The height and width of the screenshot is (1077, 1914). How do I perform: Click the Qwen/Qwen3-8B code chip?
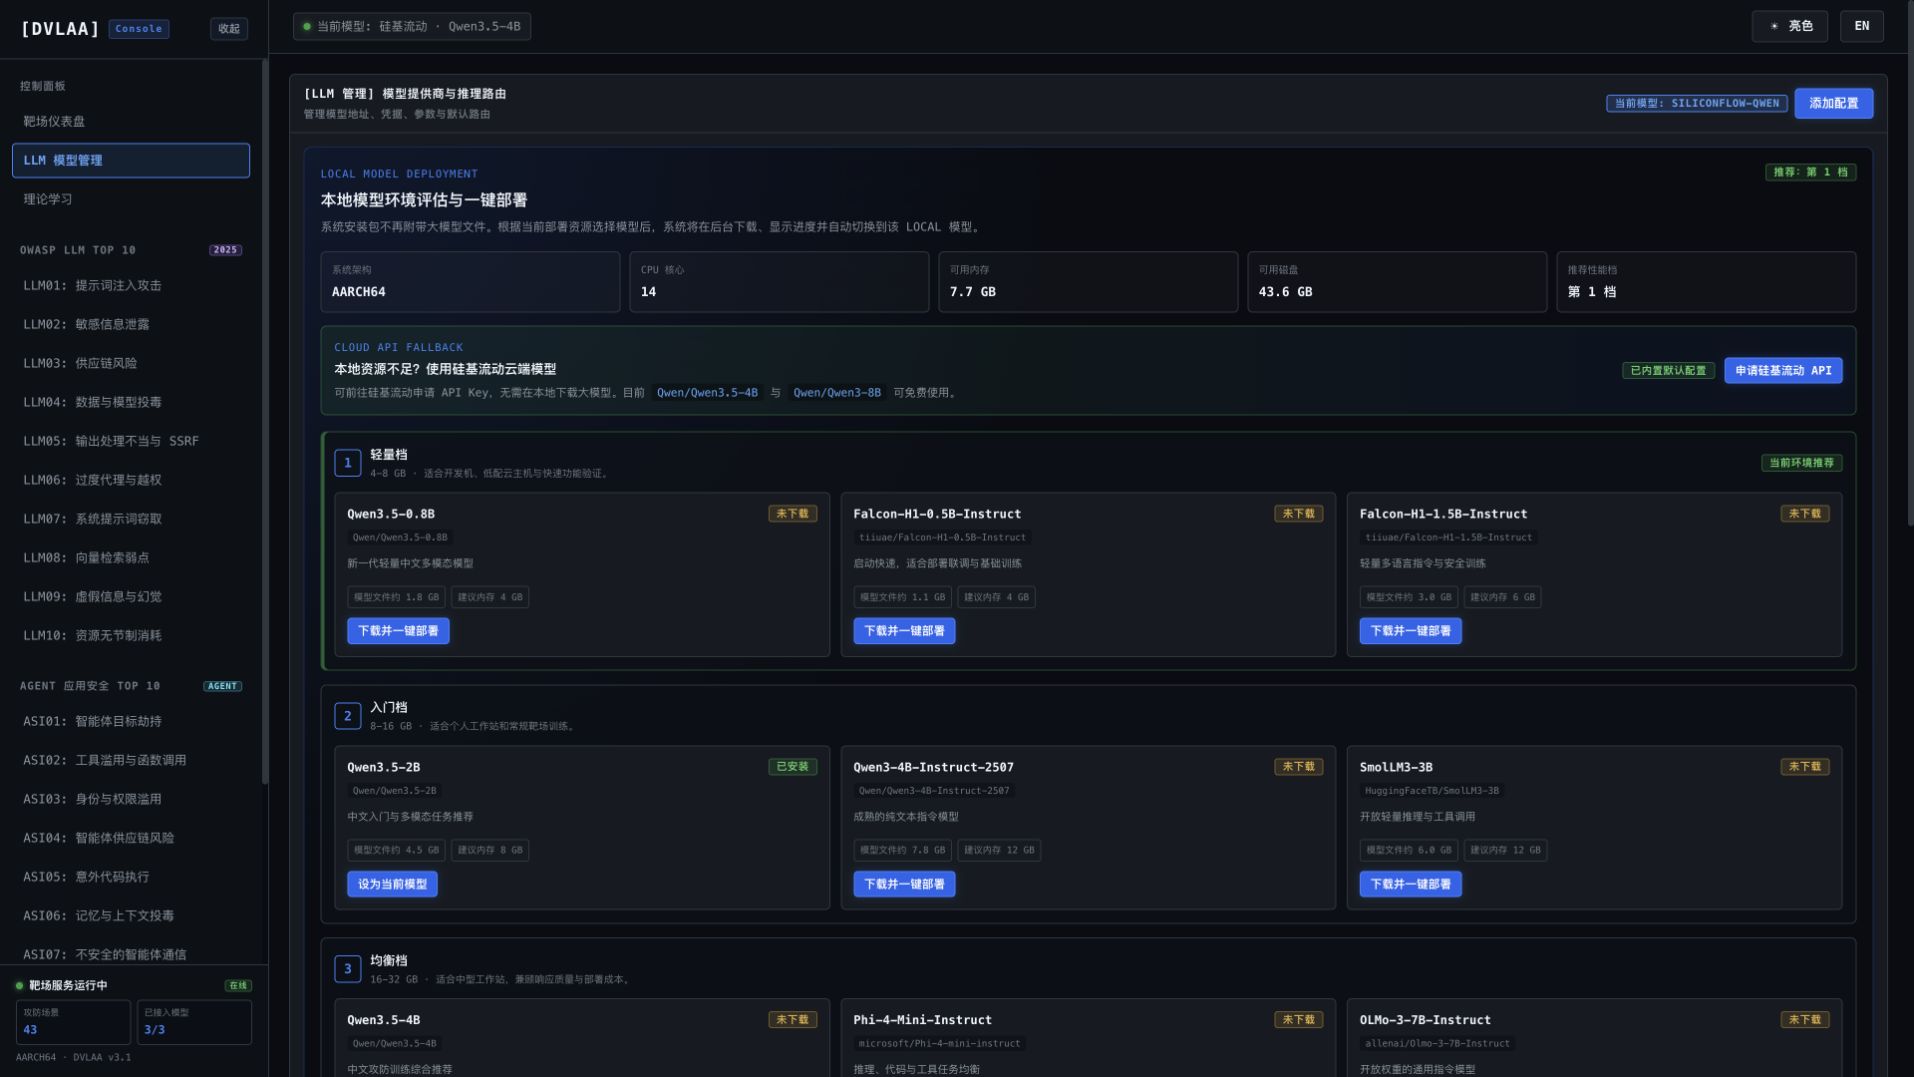837,393
